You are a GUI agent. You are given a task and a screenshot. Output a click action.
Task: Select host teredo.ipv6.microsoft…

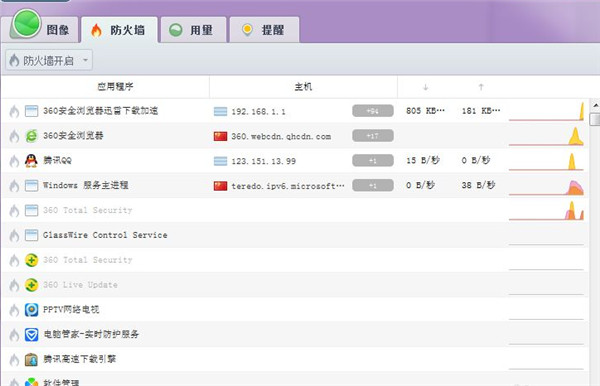click(288, 186)
